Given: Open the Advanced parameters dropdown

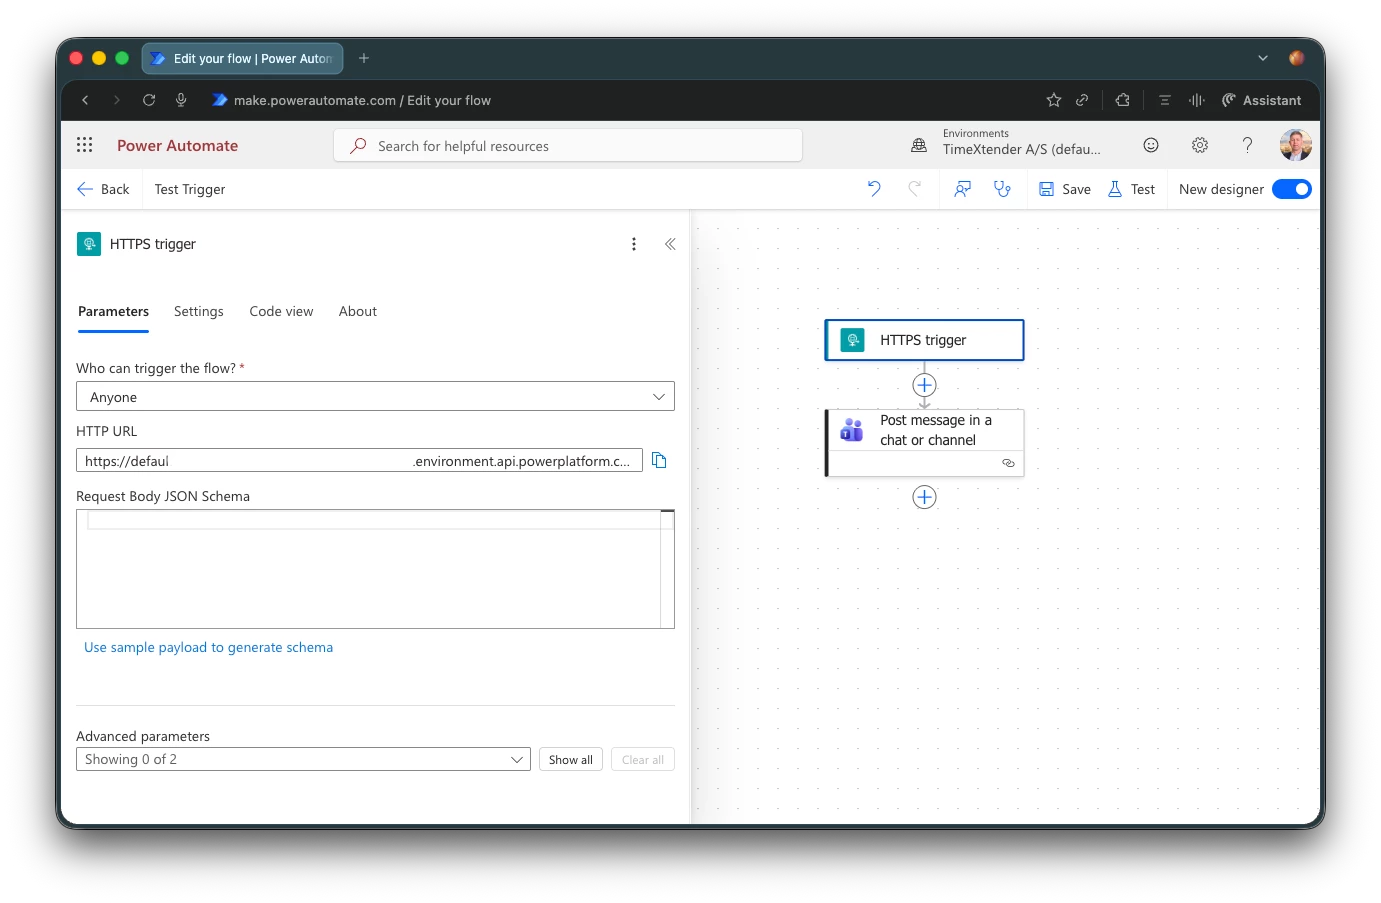Looking at the screenshot, I should point(303,759).
